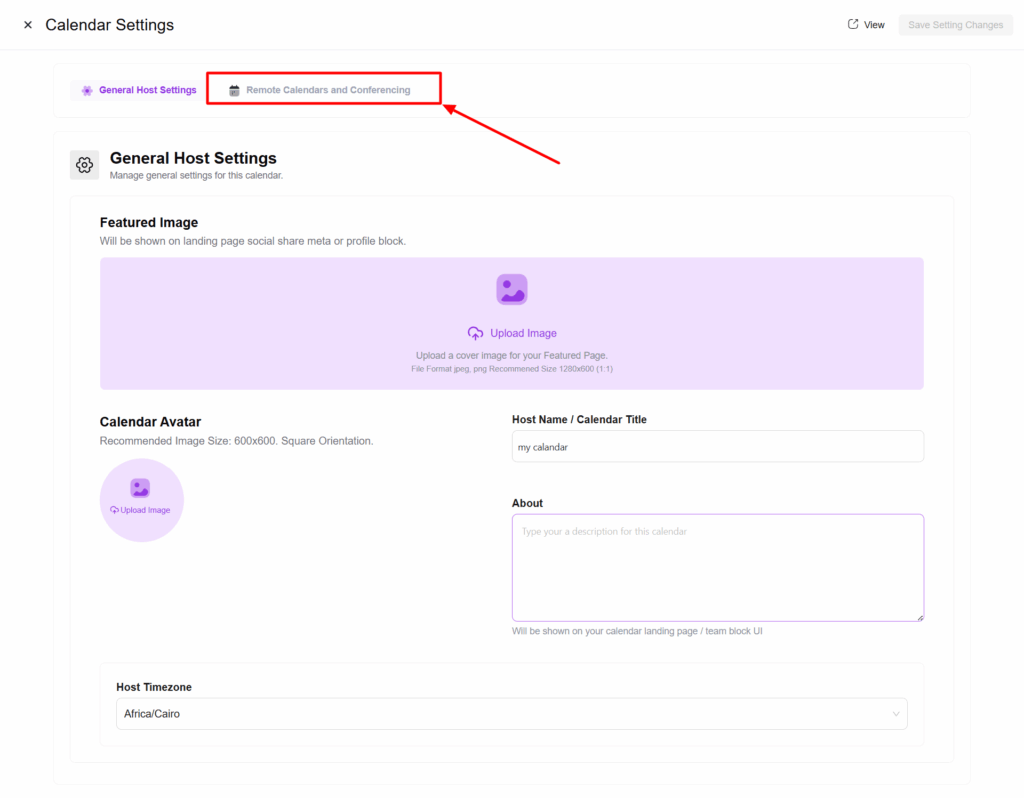
Task: Click the picture icon inside Calendar Avatar circle
Action: click(x=140, y=488)
